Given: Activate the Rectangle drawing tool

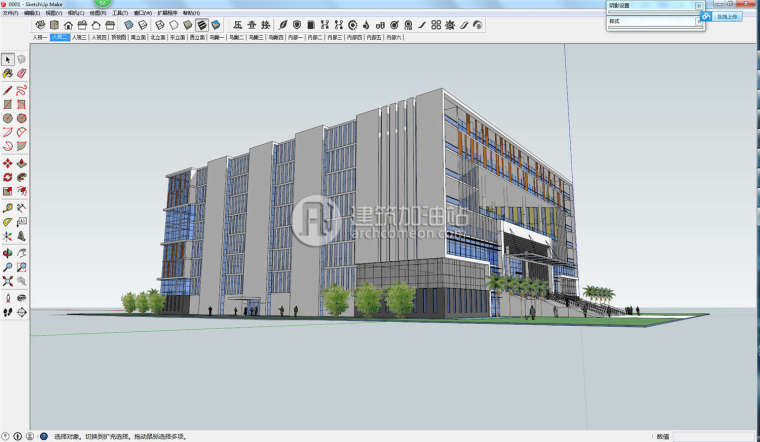Looking at the screenshot, I should click(8, 103).
